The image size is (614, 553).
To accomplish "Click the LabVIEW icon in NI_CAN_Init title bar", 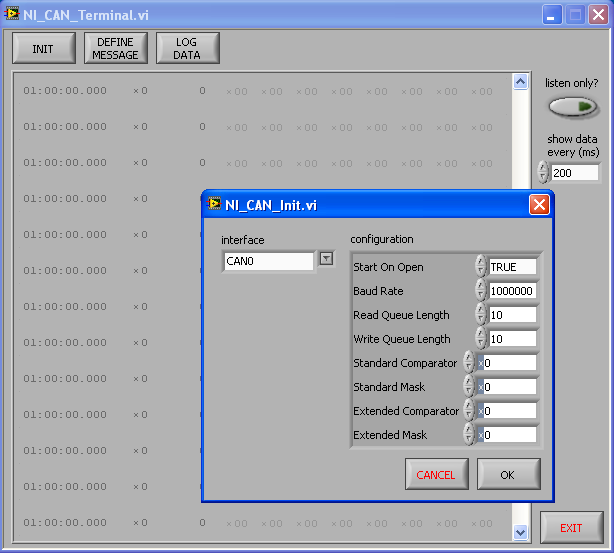I will [x=214, y=204].
